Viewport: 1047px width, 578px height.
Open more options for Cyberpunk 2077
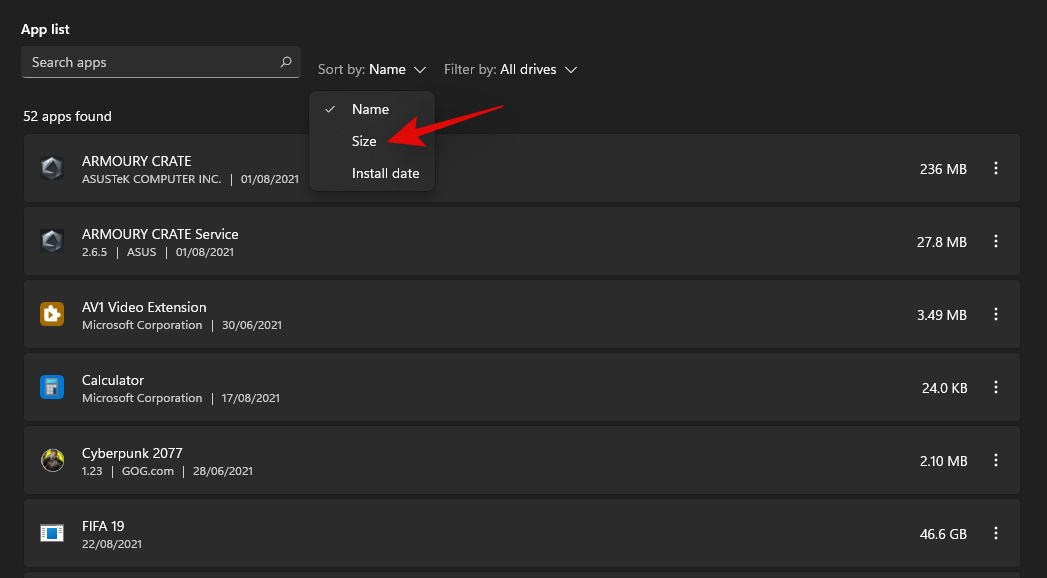click(x=995, y=460)
